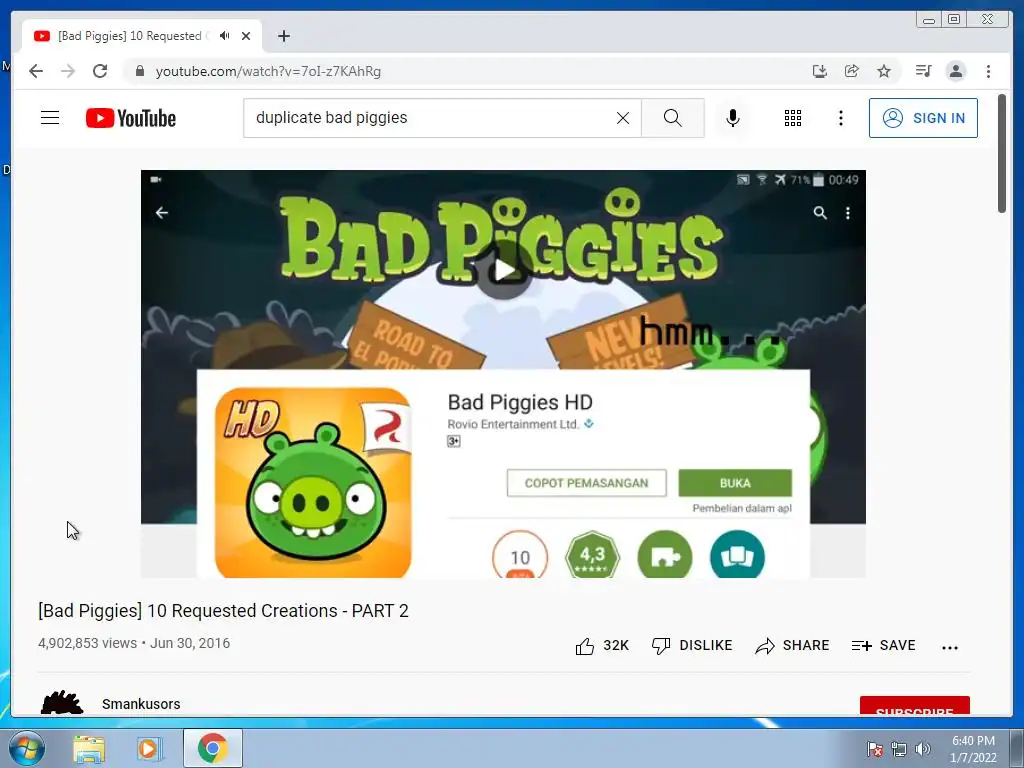
Task: Click the Smankusors channel avatar
Action: (x=62, y=702)
